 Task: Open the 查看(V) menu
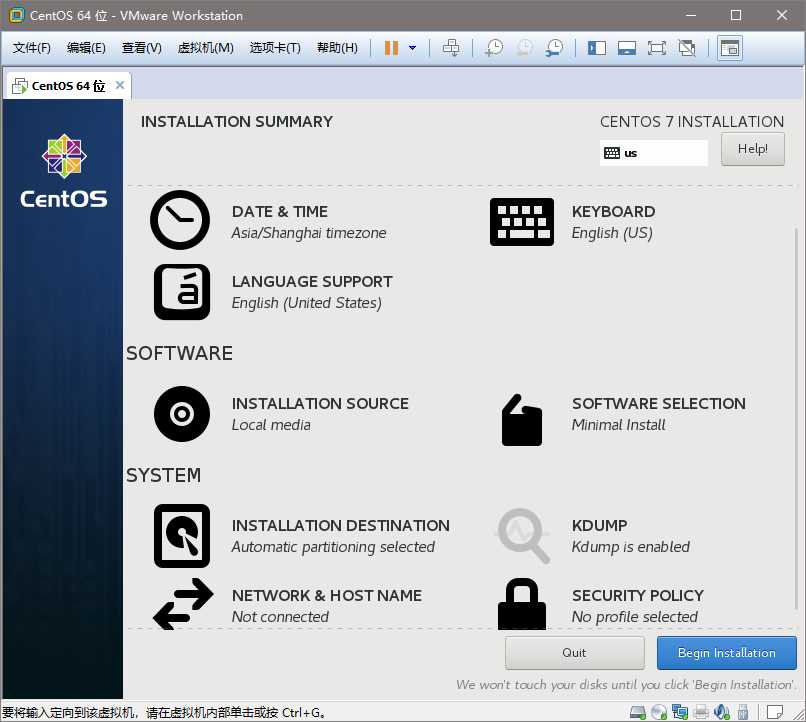[141, 48]
